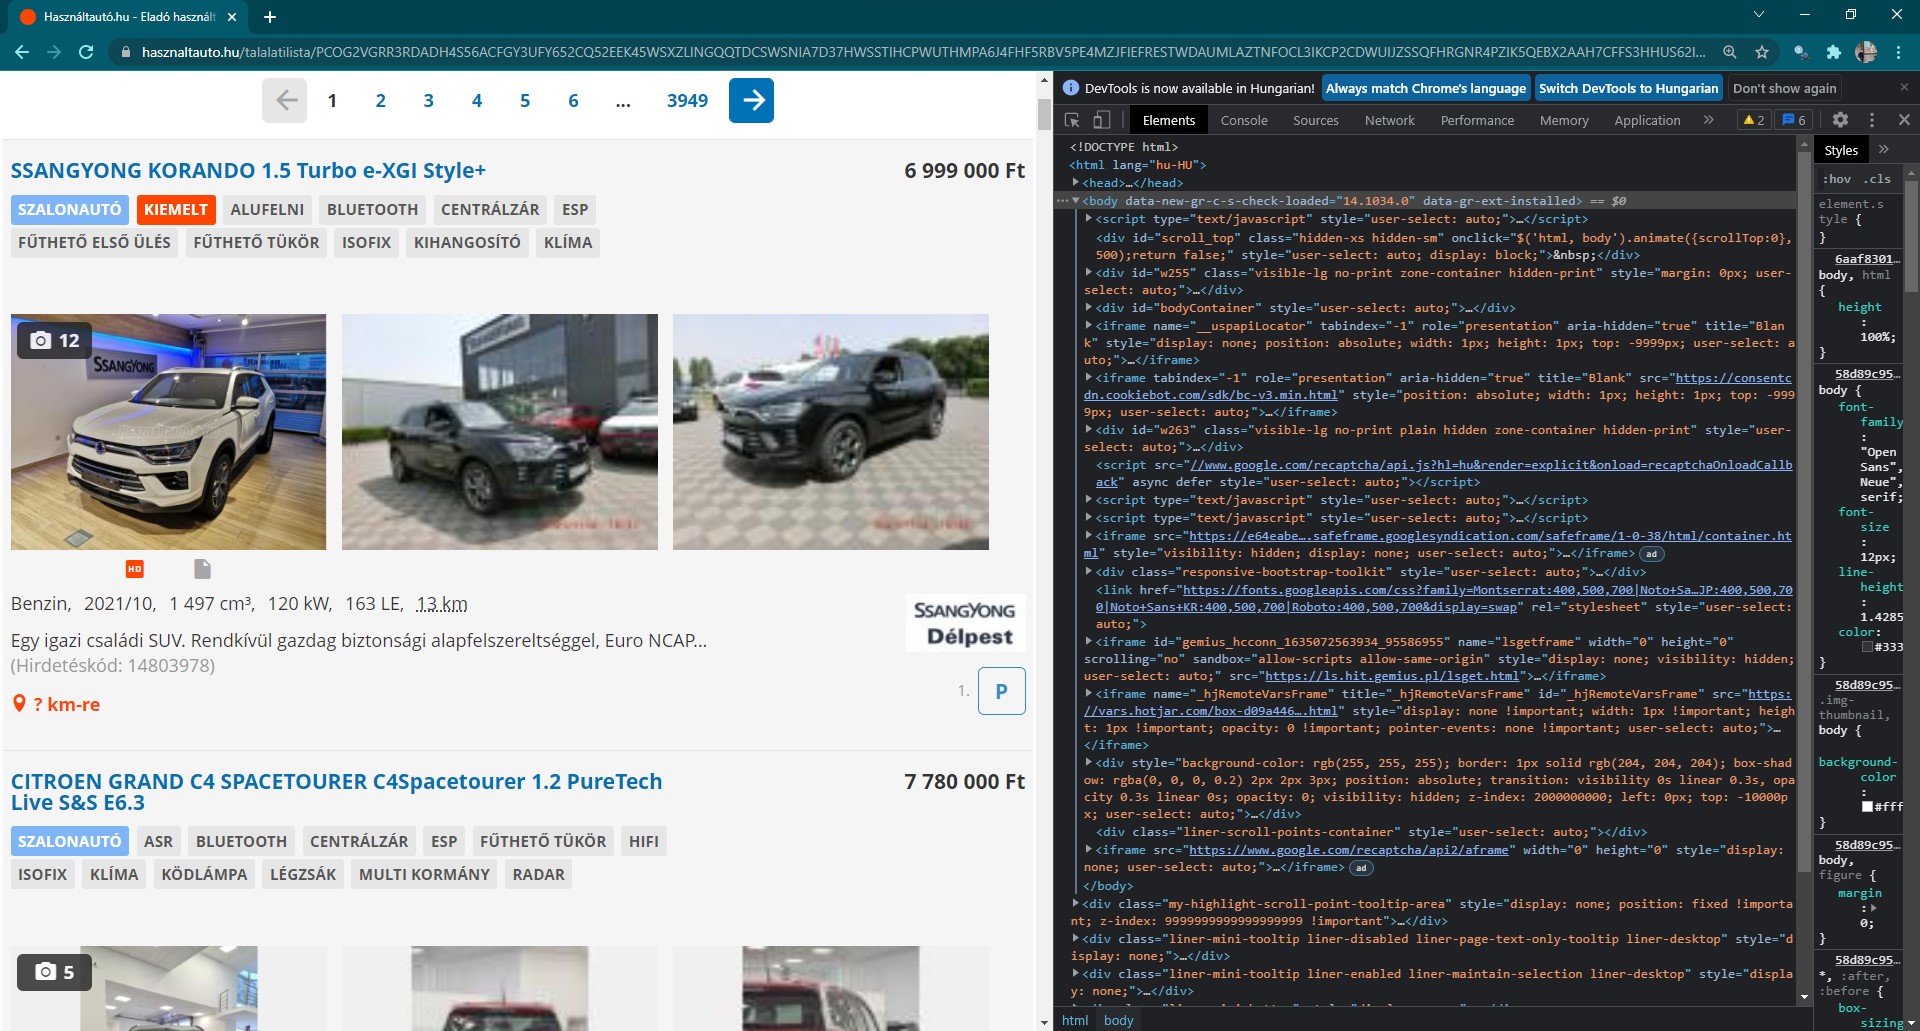The image size is (1920, 1031).
Task: Collapse the body element node in DOM tree
Action: click(1076, 201)
